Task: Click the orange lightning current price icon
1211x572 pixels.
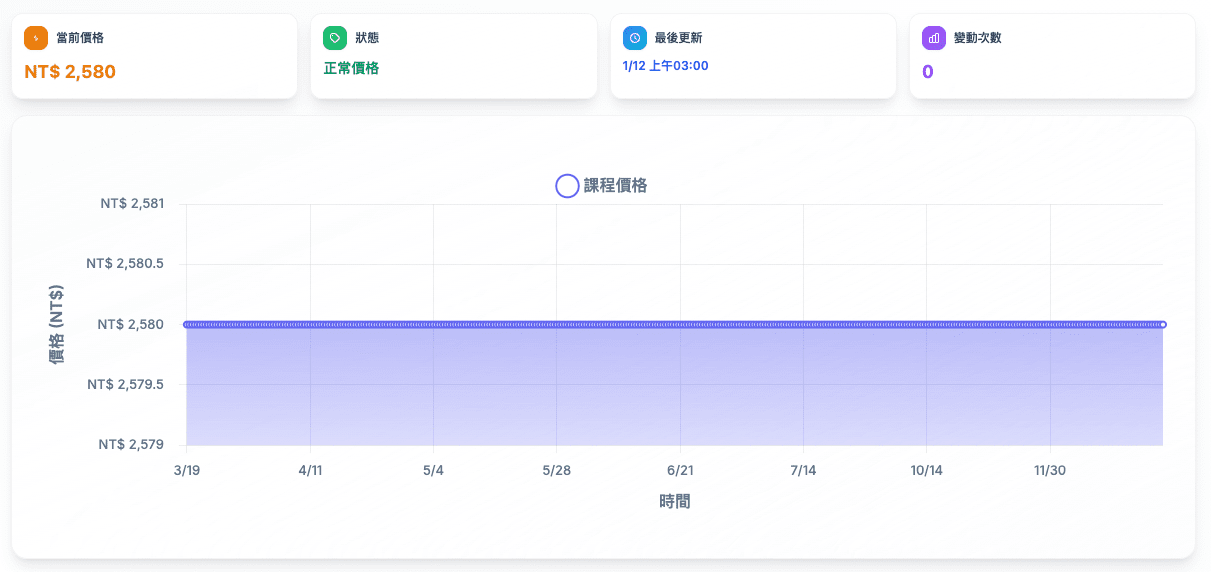Action: tap(36, 38)
